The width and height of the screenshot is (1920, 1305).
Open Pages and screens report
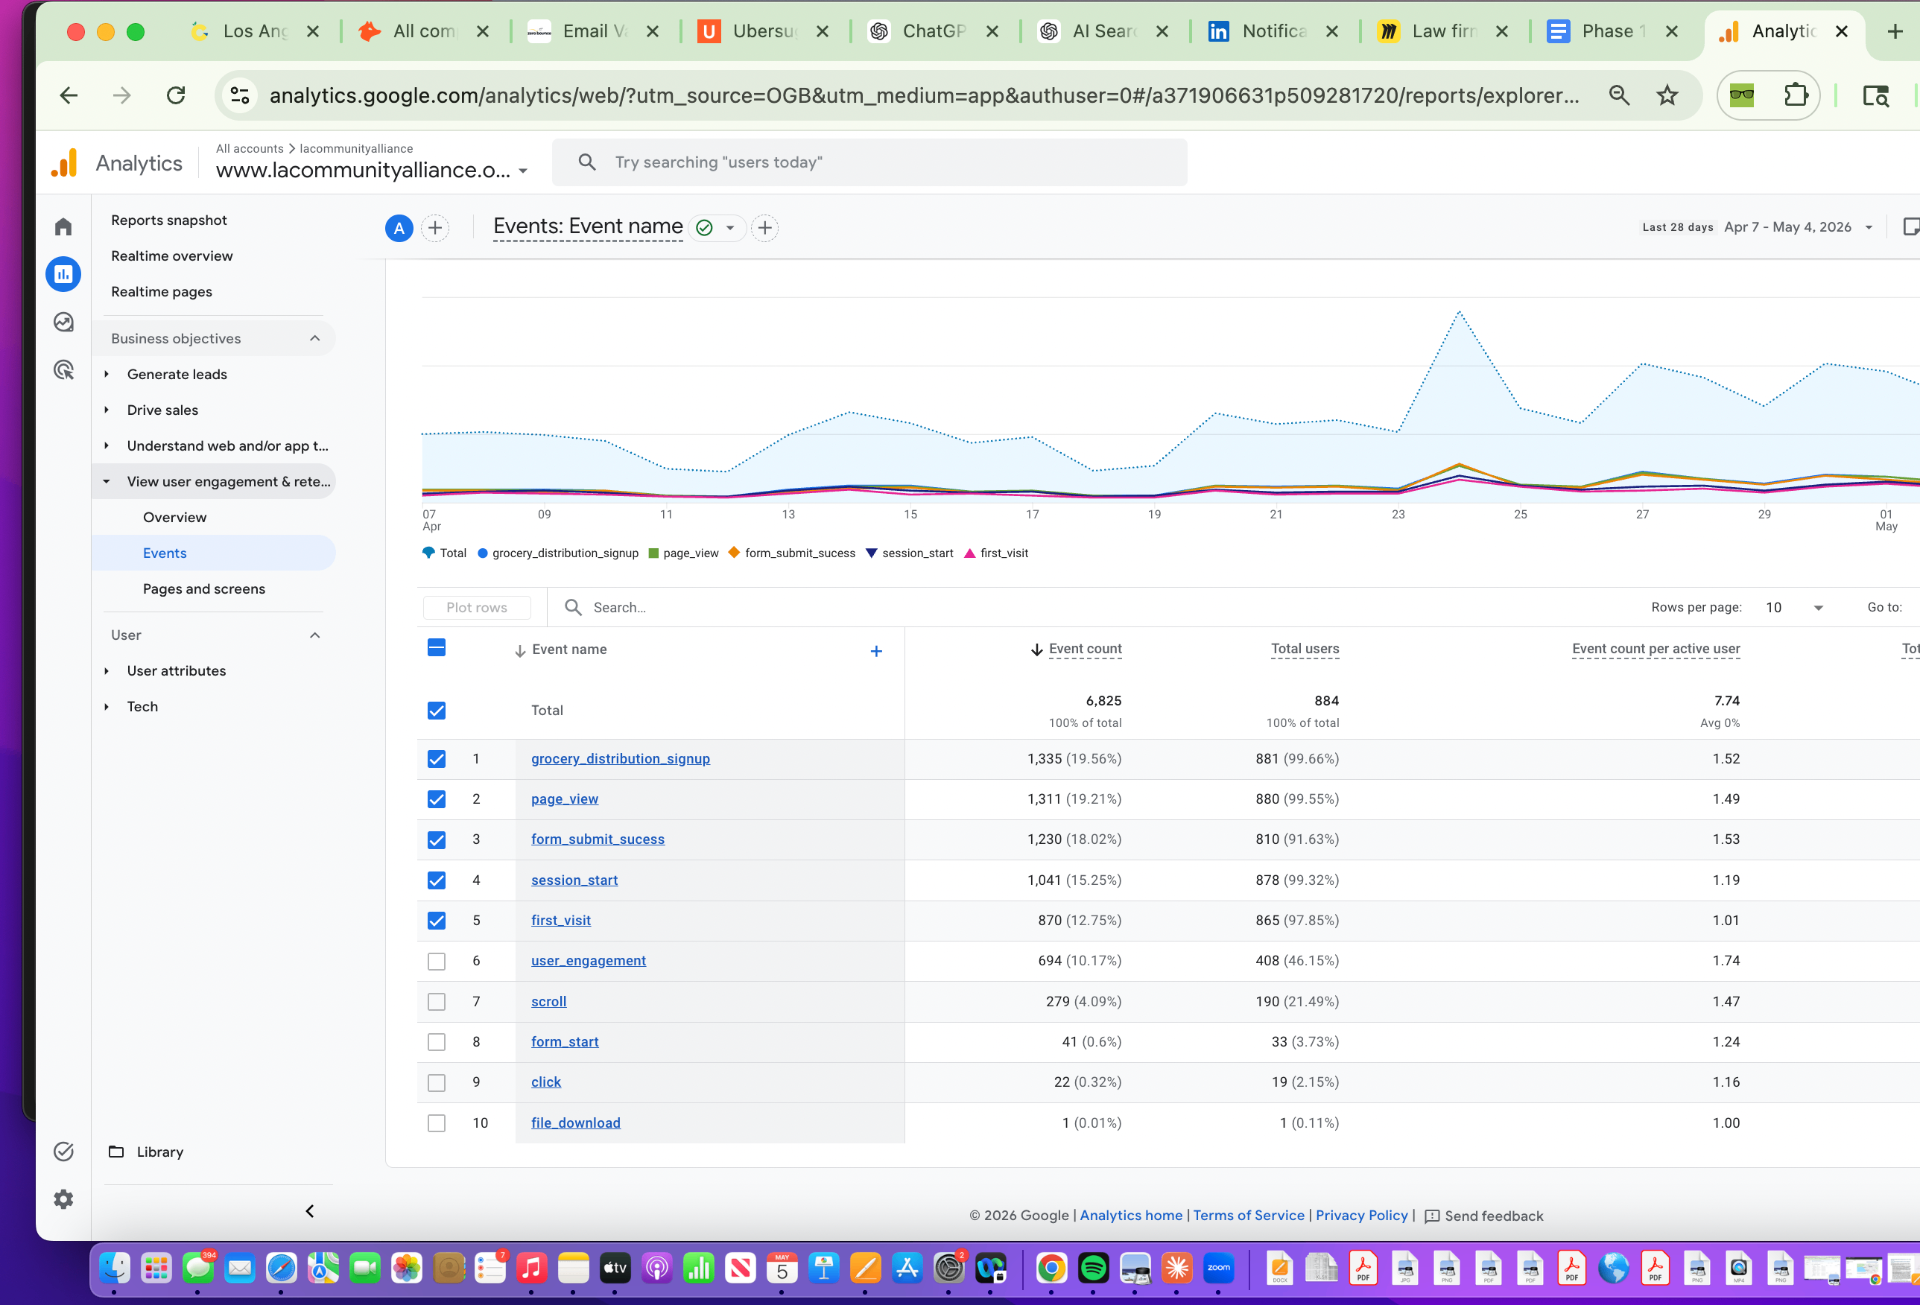204,589
